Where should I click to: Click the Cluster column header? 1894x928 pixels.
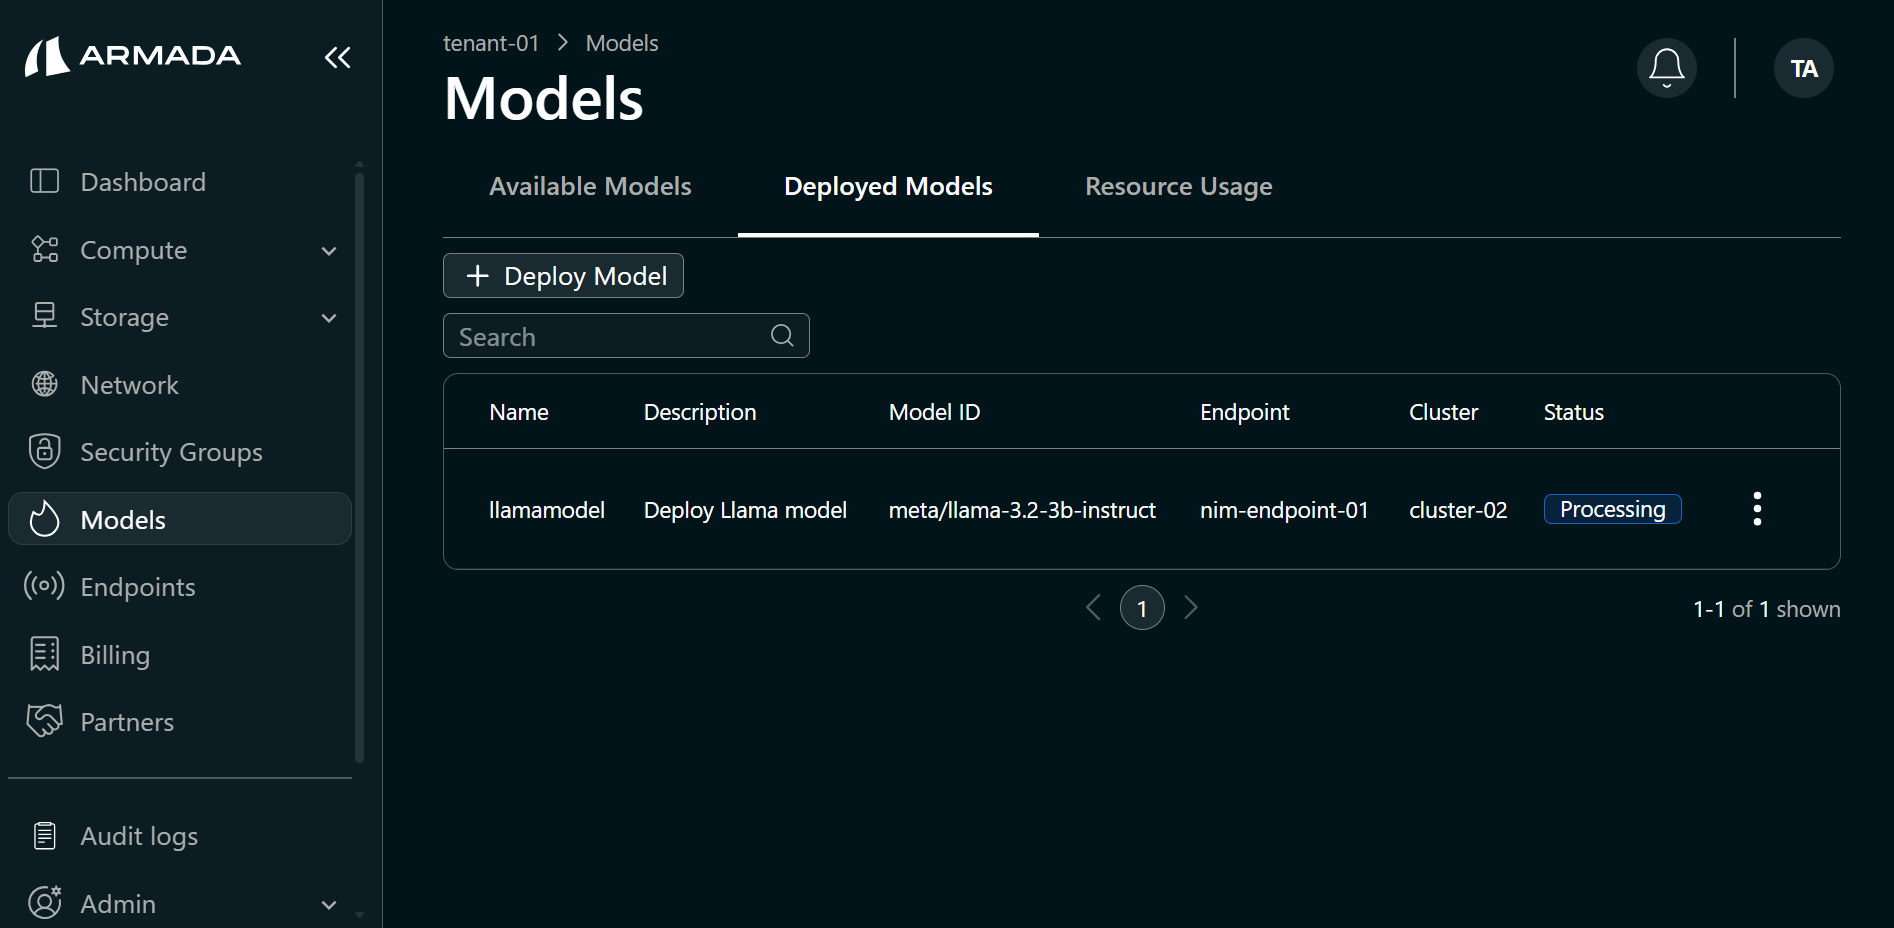(1443, 412)
